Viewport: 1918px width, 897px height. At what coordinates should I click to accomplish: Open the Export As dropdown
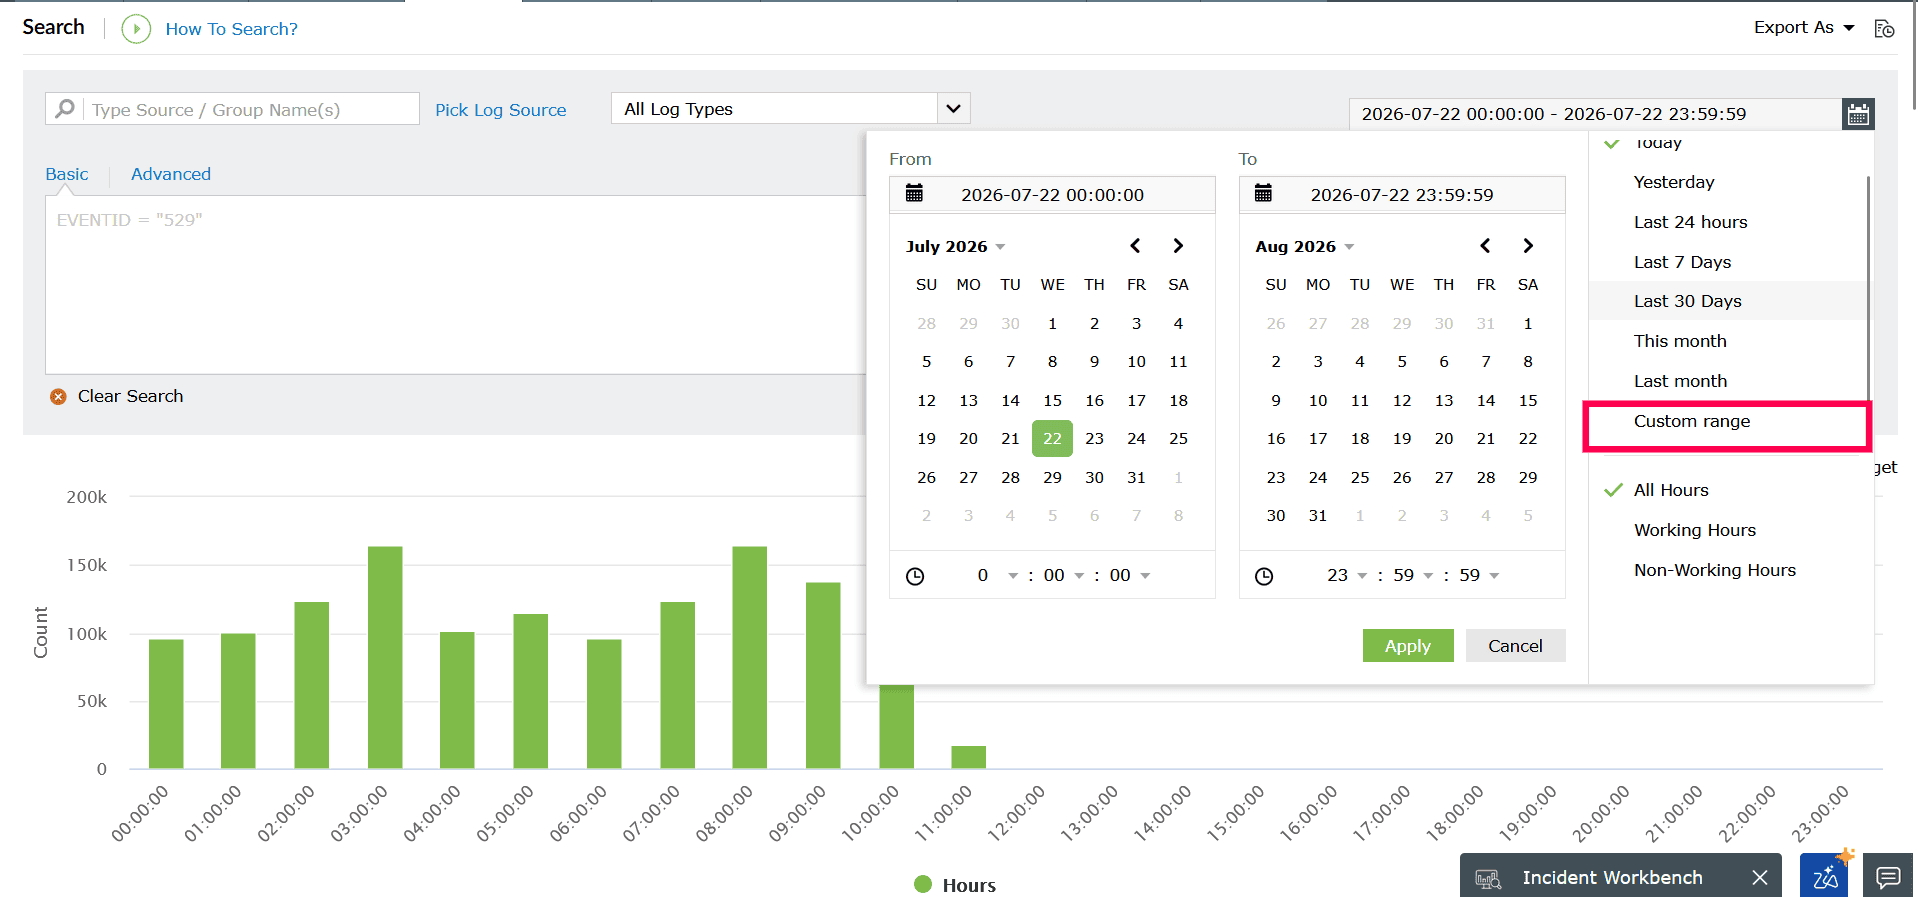(1804, 28)
